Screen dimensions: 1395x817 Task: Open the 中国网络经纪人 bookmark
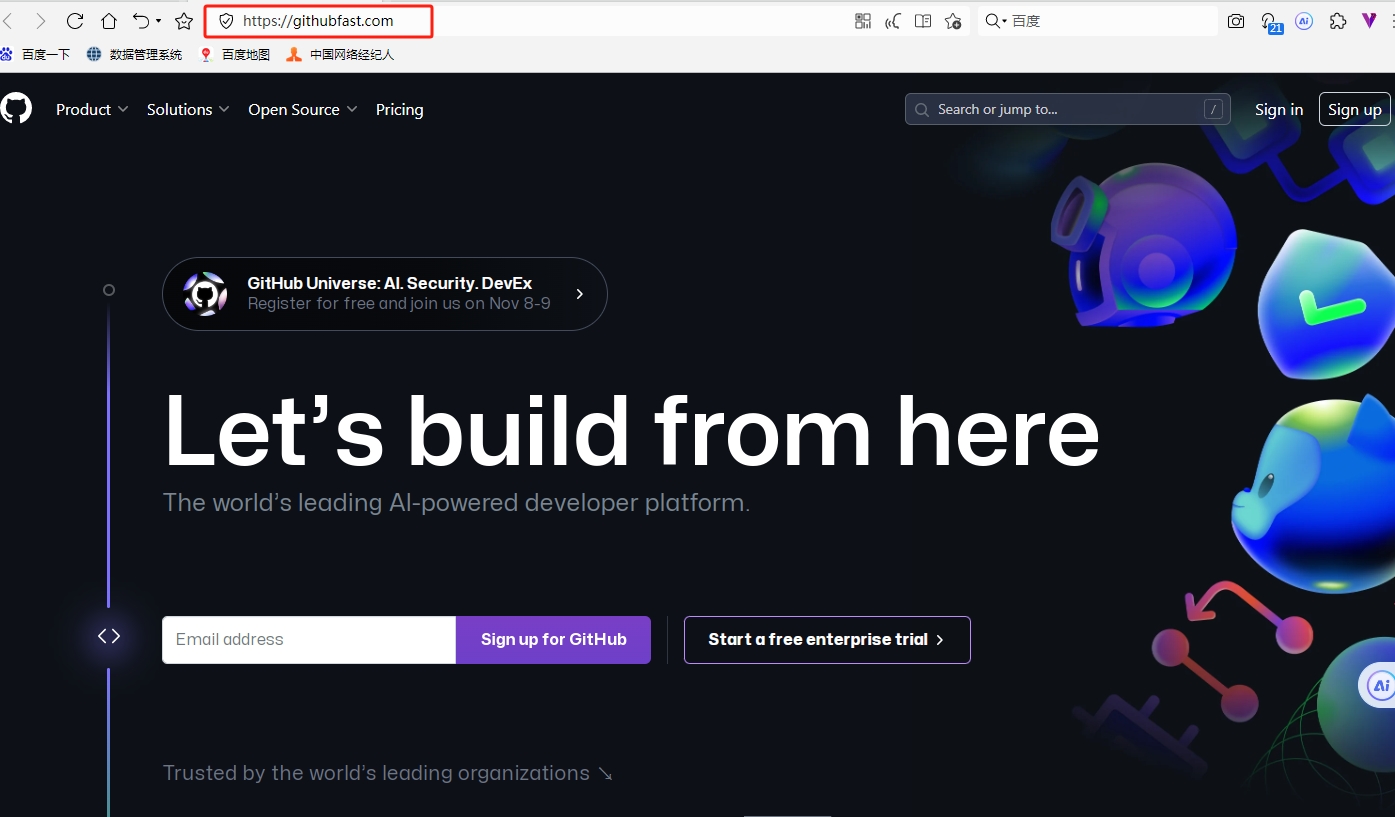(x=341, y=55)
